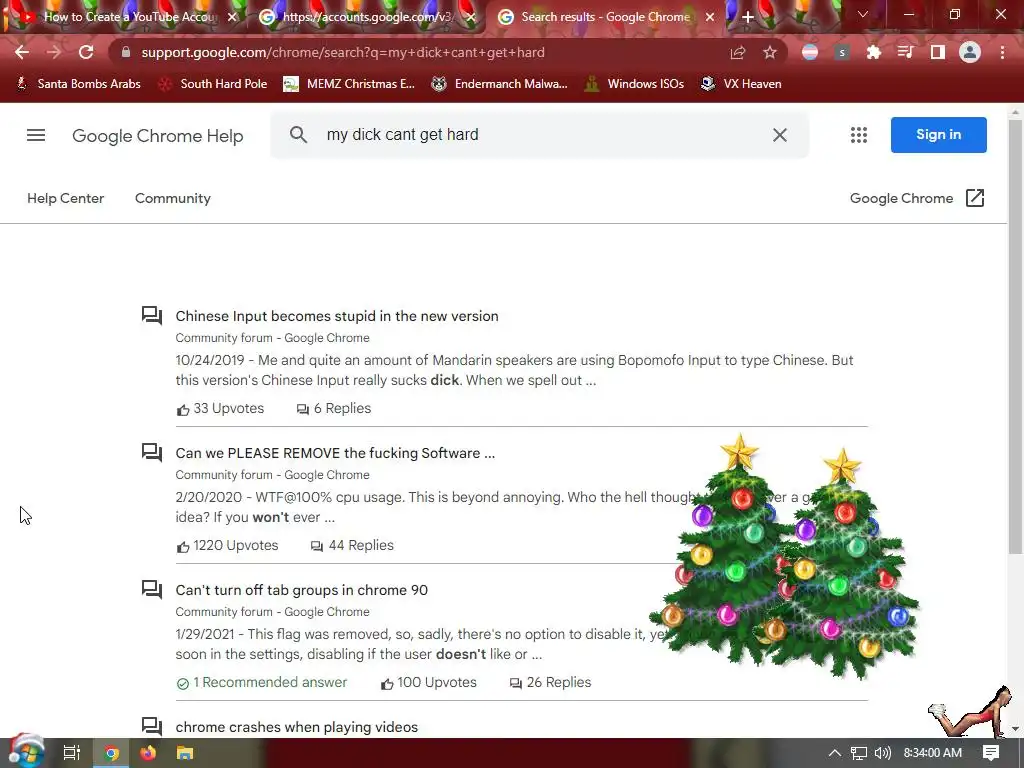Open South Hard Pole bookmark
This screenshot has height=768, width=1024.
[x=213, y=84]
